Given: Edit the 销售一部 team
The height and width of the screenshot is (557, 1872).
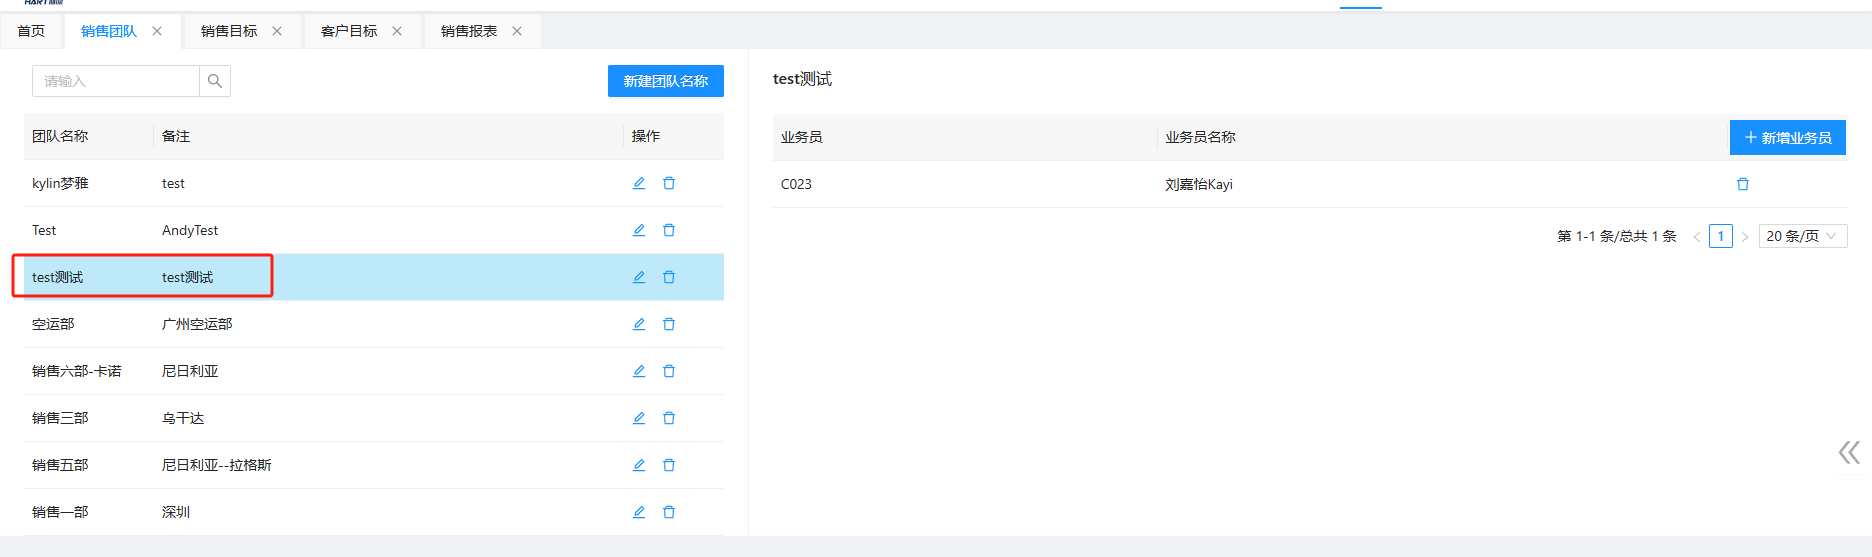Looking at the screenshot, I should pyautogui.click(x=639, y=512).
